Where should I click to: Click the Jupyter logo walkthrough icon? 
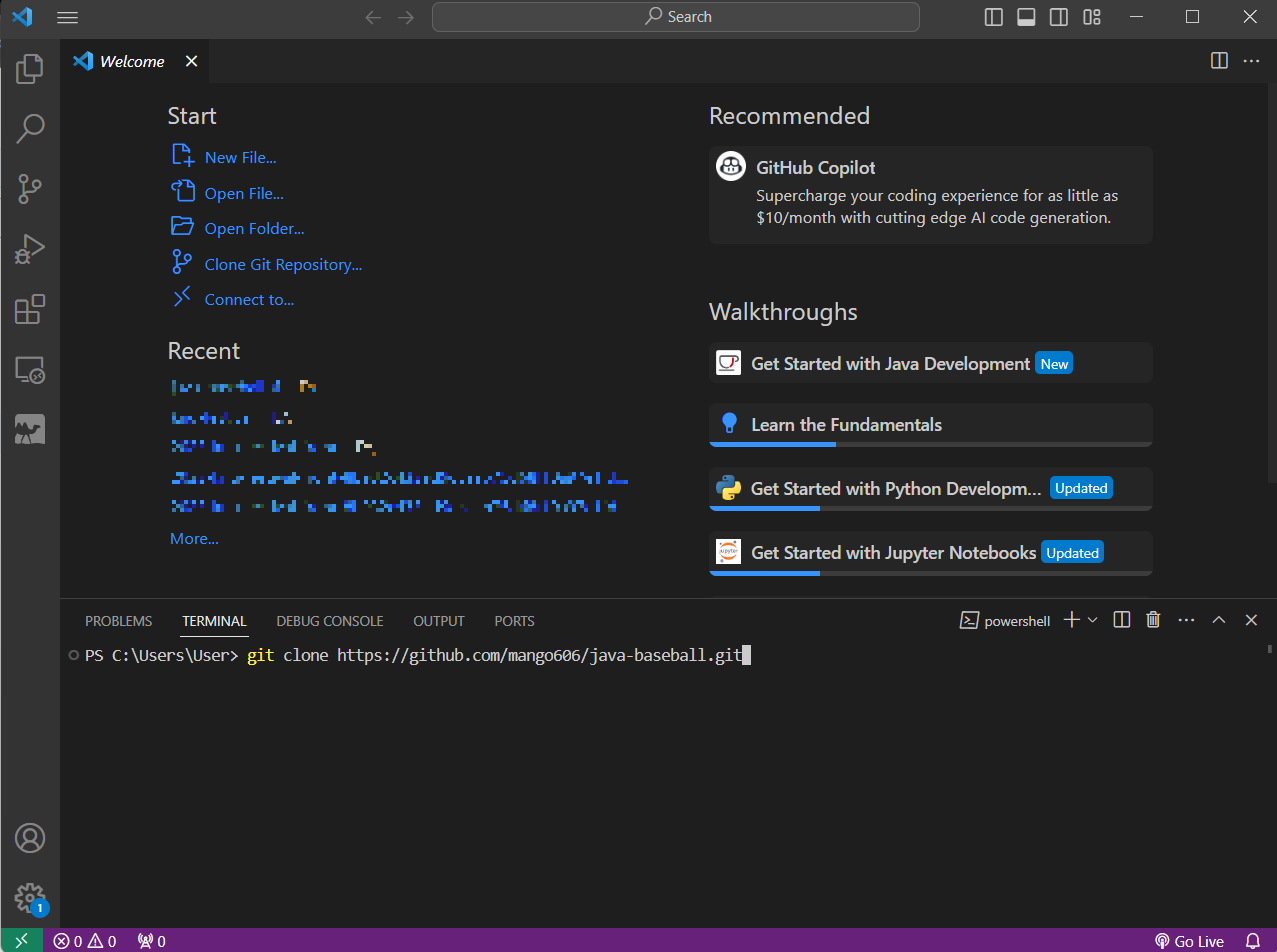729,552
